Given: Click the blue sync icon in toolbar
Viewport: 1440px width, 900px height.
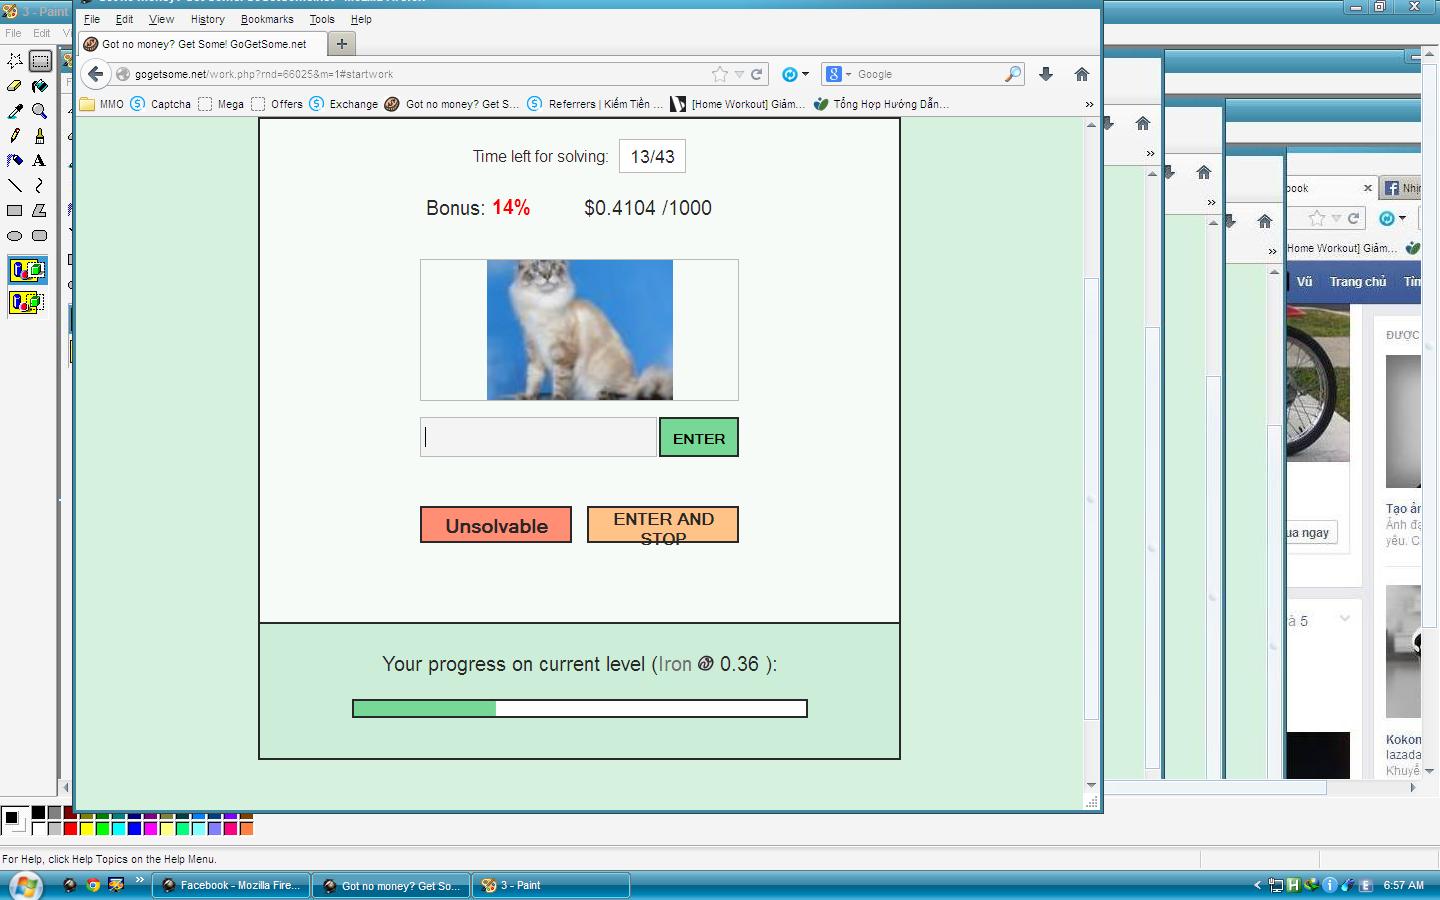Looking at the screenshot, I should pyautogui.click(x=789, y=74).
